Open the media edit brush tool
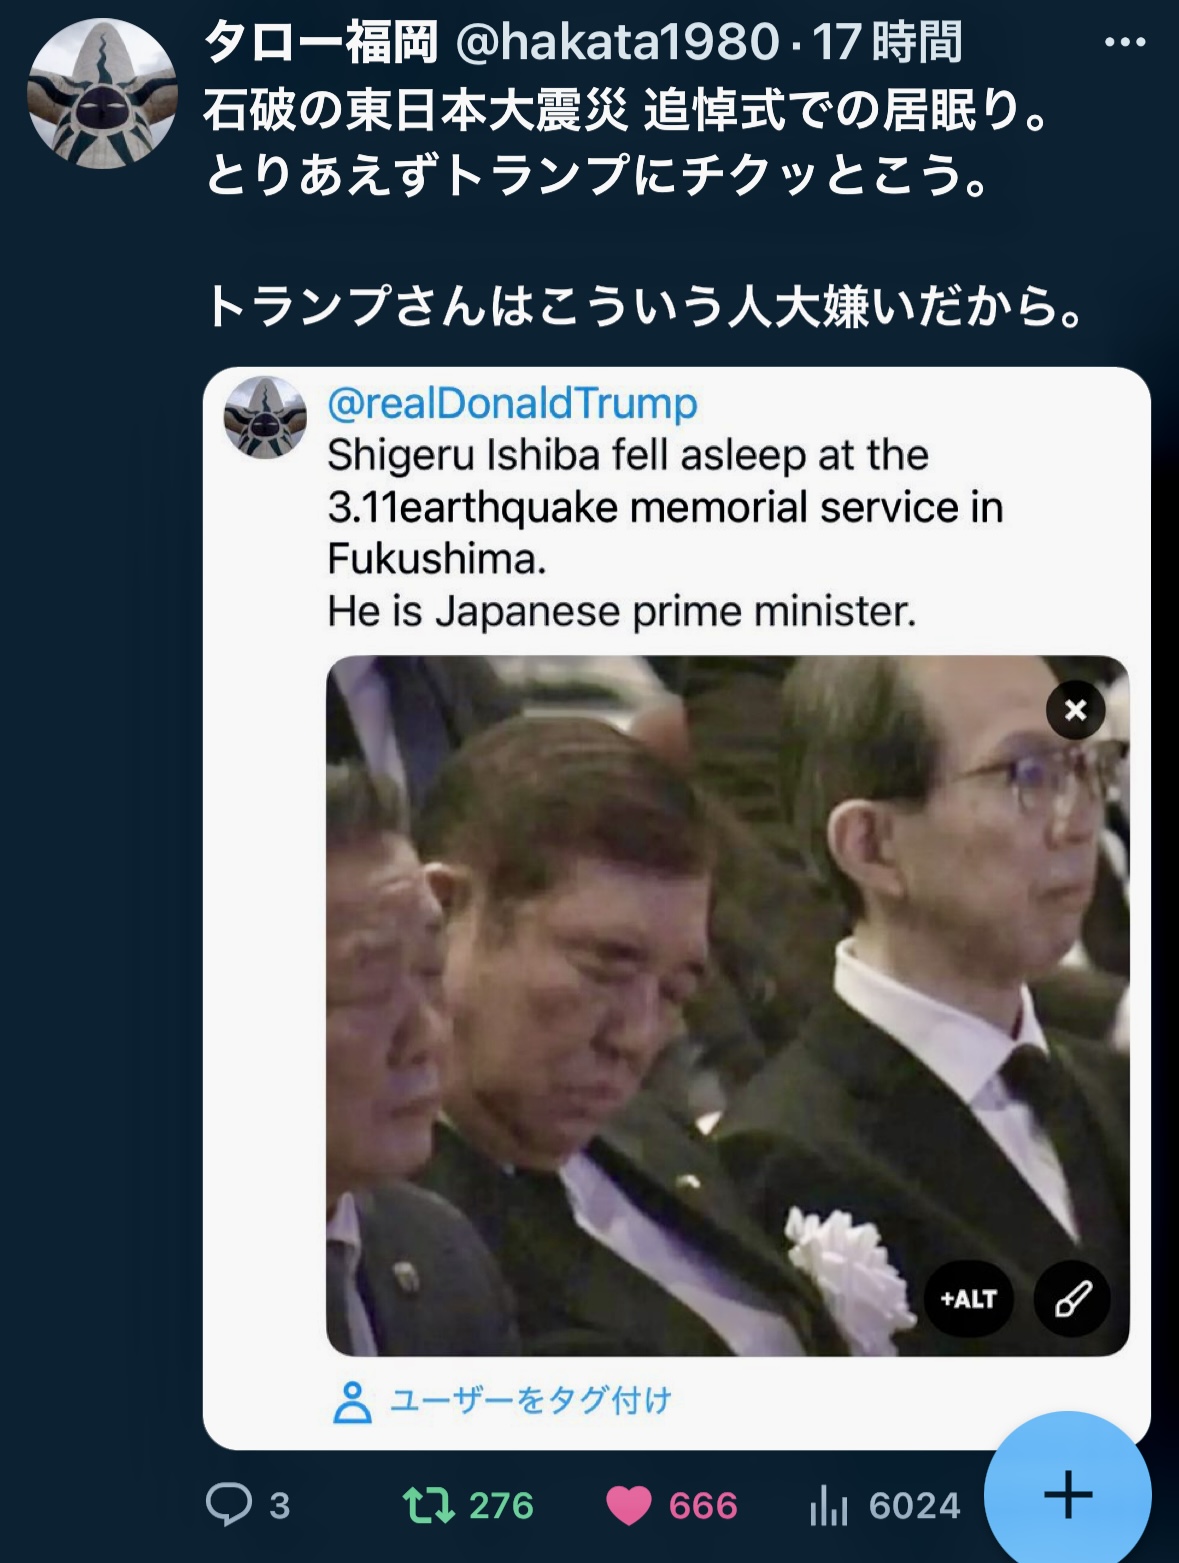Image resolution: width=1179 pixels, height=1563 pixels. pos(1073,1297)
